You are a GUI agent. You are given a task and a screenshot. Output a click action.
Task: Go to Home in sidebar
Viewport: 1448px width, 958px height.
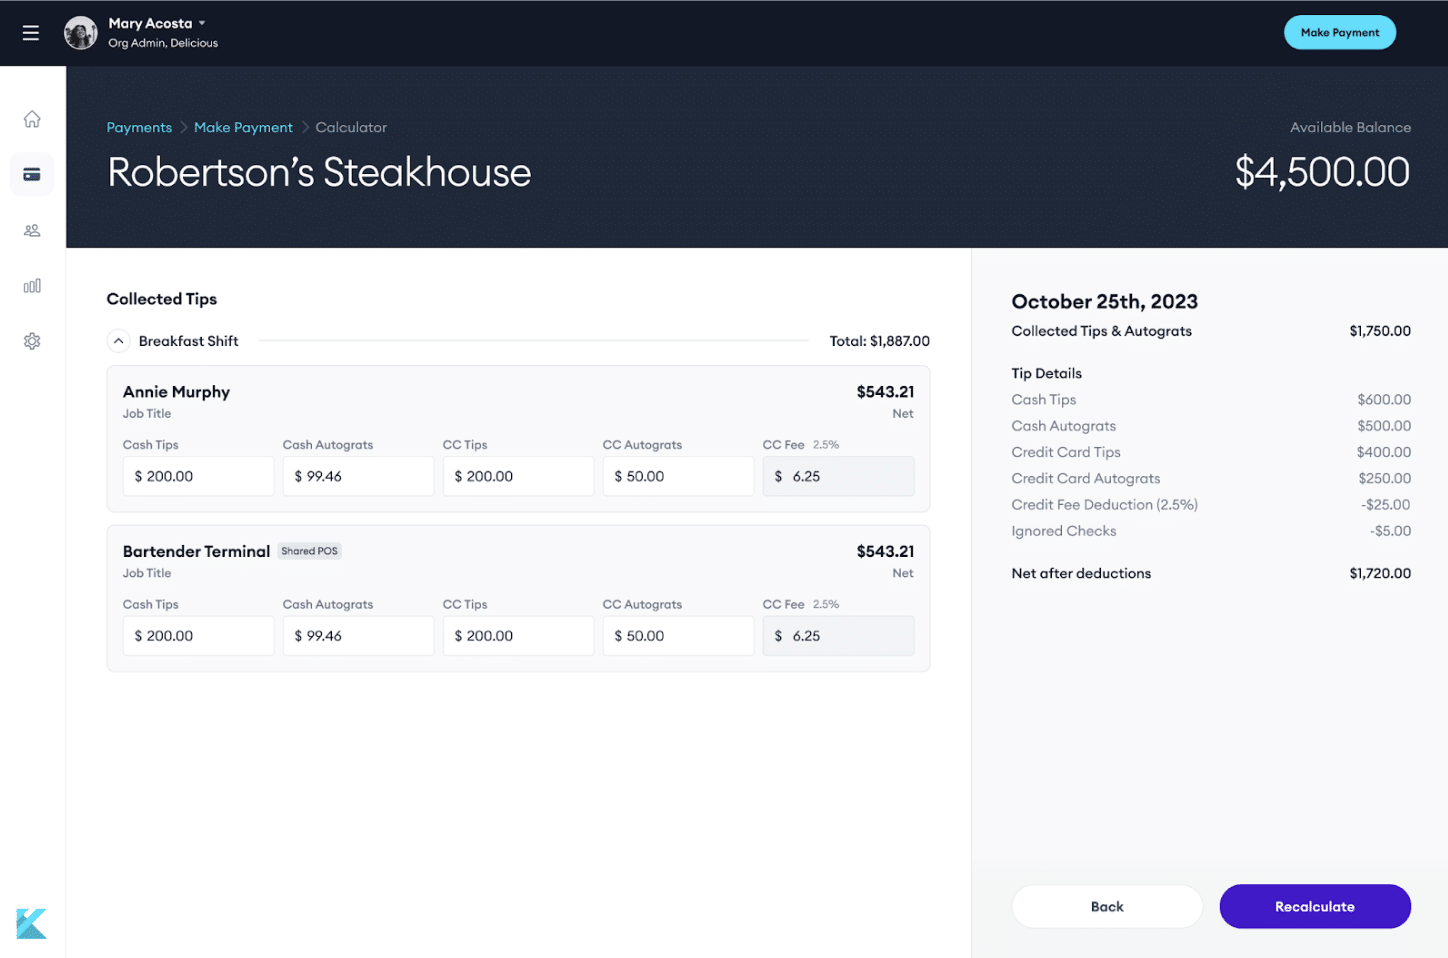(x=32, y=119)
